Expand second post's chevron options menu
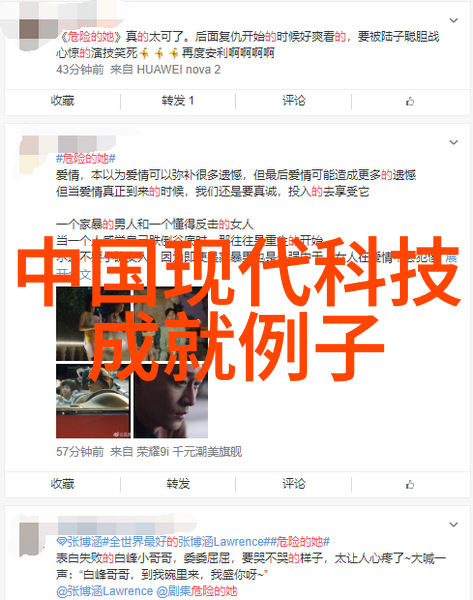The height and width of the screenshot is (600, 473). [x=453, y=142]
